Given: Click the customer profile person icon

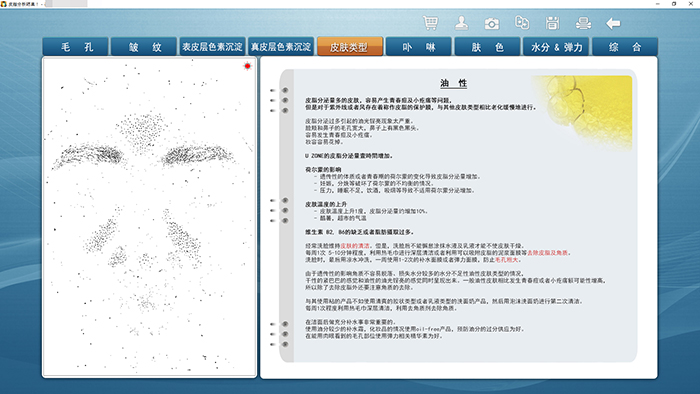Looking at the screenshot, I should click(x=461, y=23).
